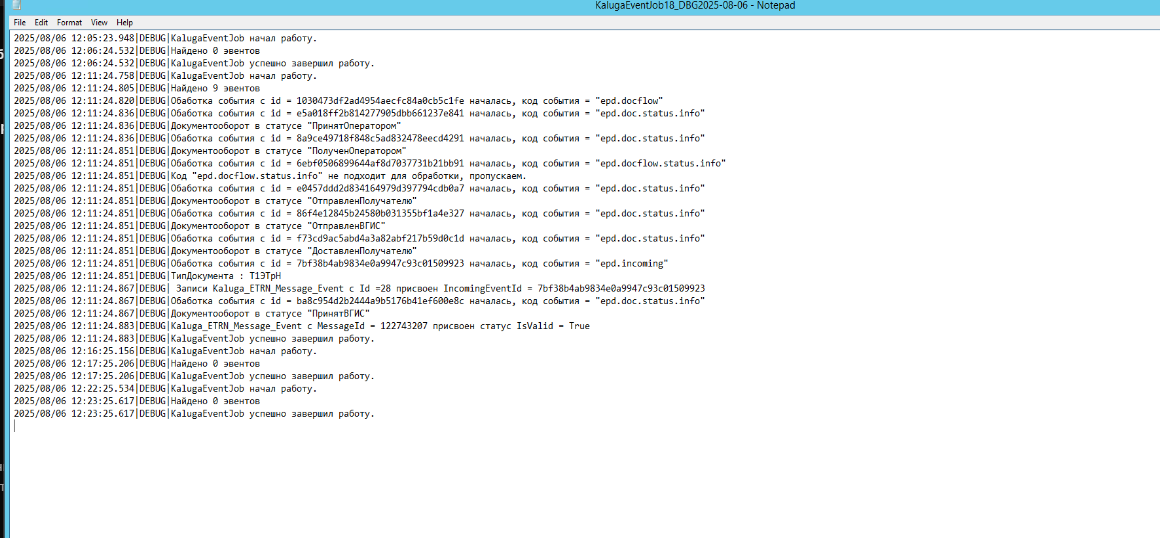This screenshot has width=1160, height=538.
Task: Click timestamp 12:22:25.534 in the log
Action: tap(104, 388)
